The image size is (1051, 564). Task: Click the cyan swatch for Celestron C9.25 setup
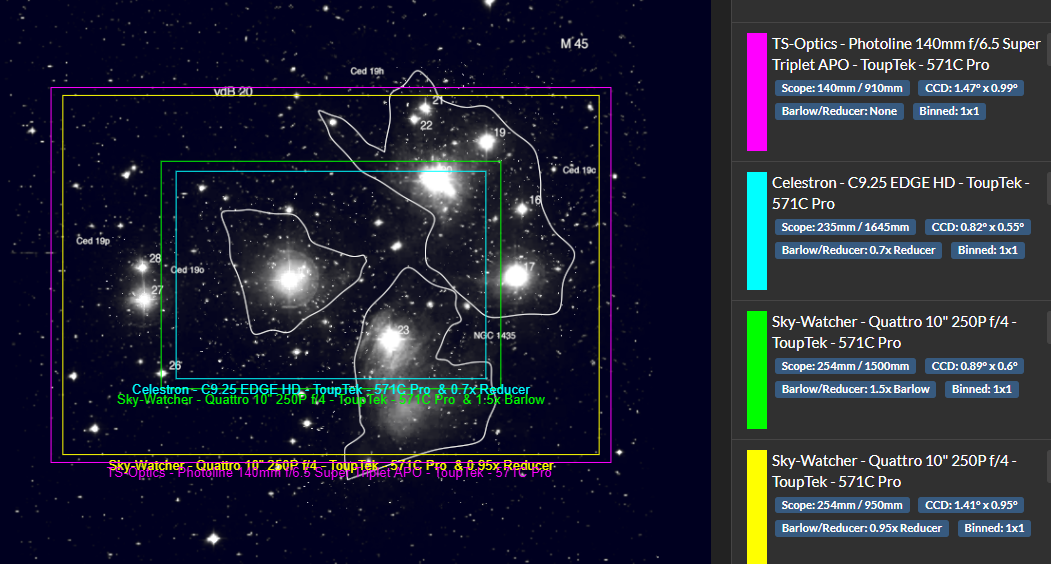[757, 231]
